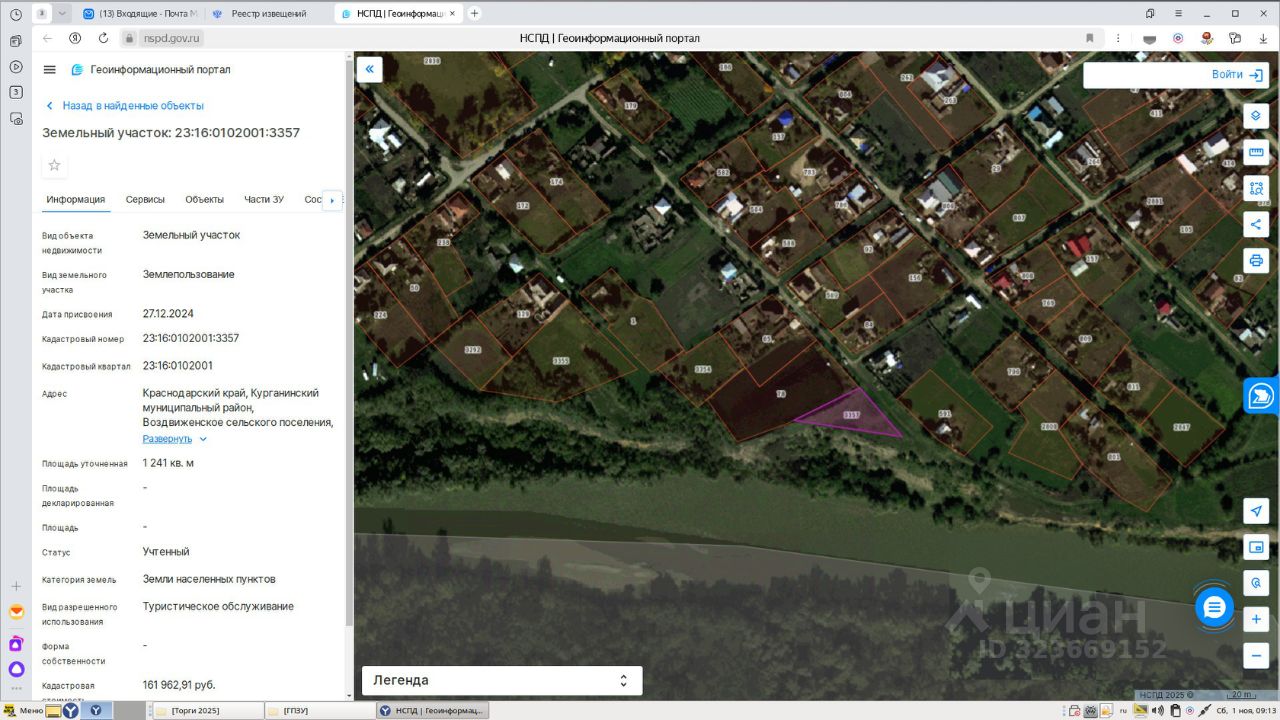Click the cadastral value 161 962,91 руб.
The width and height of the screenshot is (1280, 720).
coord(179,685)
